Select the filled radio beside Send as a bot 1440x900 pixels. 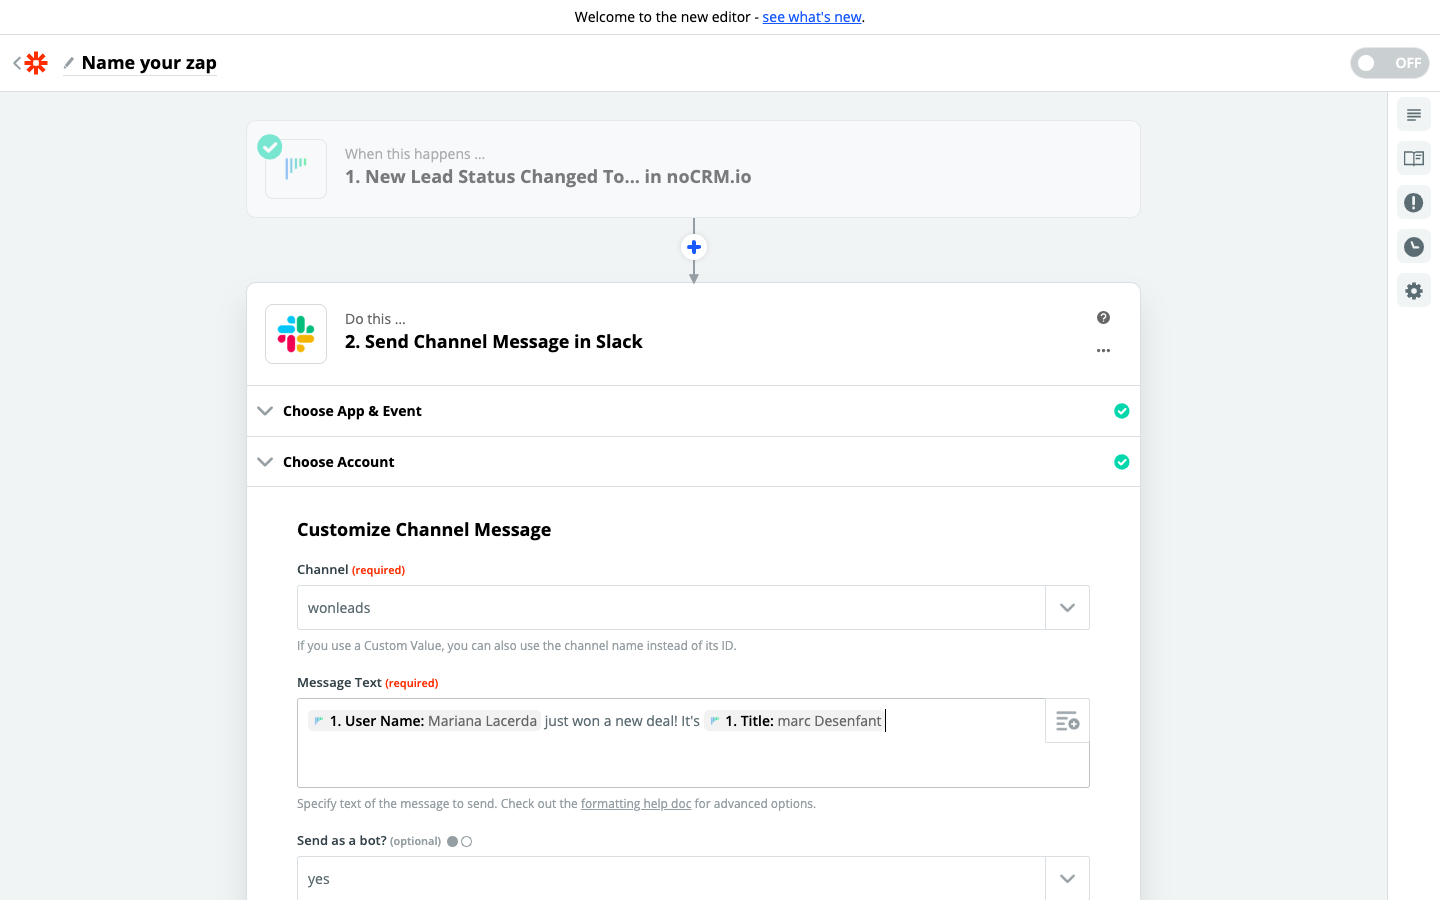tap(453, 842)
